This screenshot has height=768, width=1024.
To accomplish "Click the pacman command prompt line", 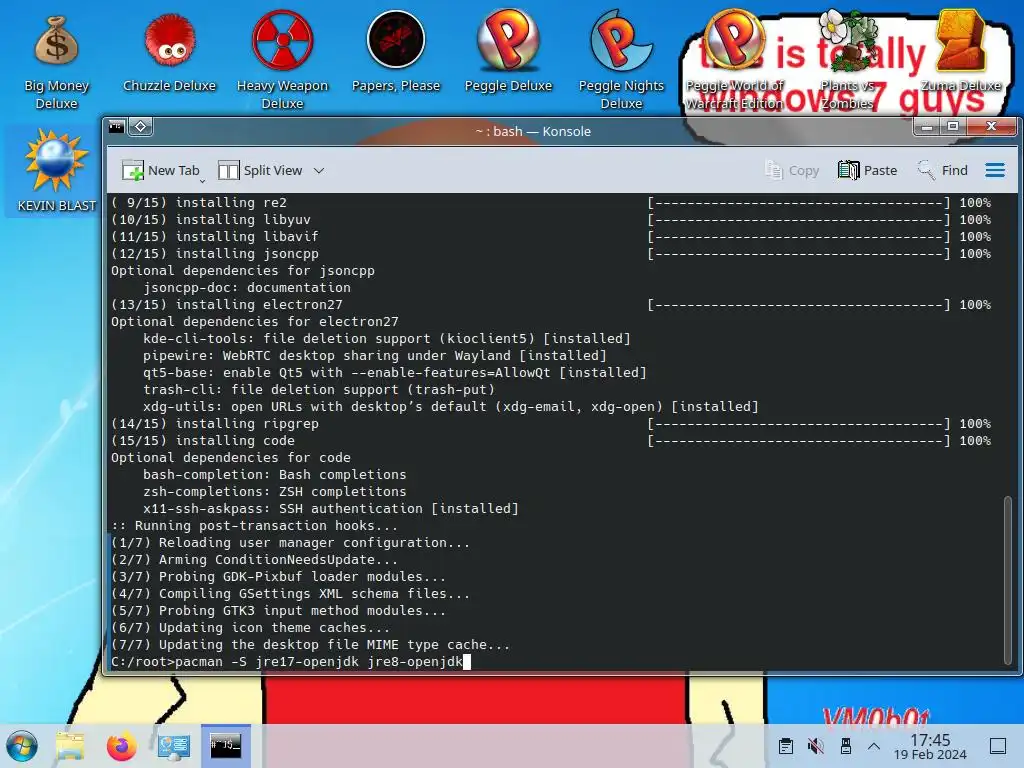I will (291, 662).
